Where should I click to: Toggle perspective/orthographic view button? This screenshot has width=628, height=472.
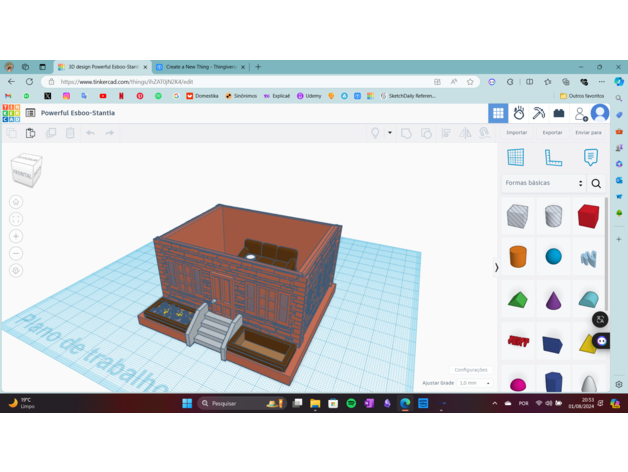point(16,271)
